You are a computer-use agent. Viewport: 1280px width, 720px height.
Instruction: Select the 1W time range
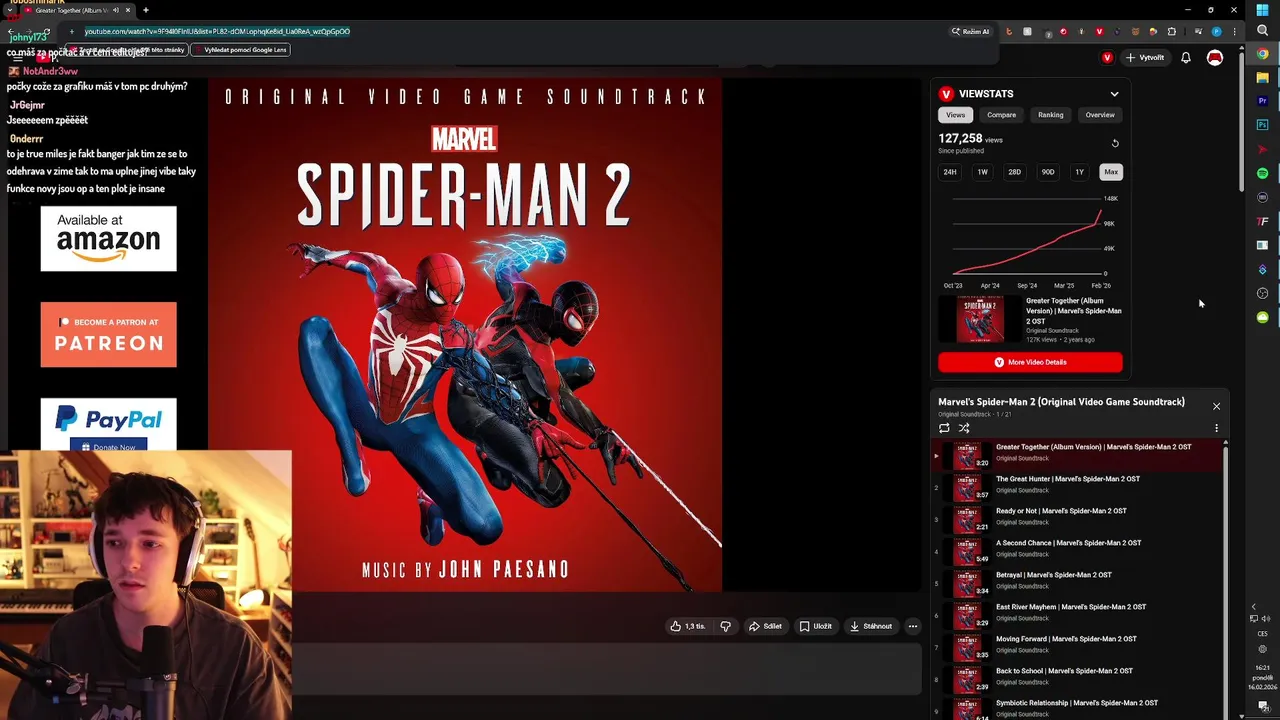pyautogui.click(x=982, y=172)
